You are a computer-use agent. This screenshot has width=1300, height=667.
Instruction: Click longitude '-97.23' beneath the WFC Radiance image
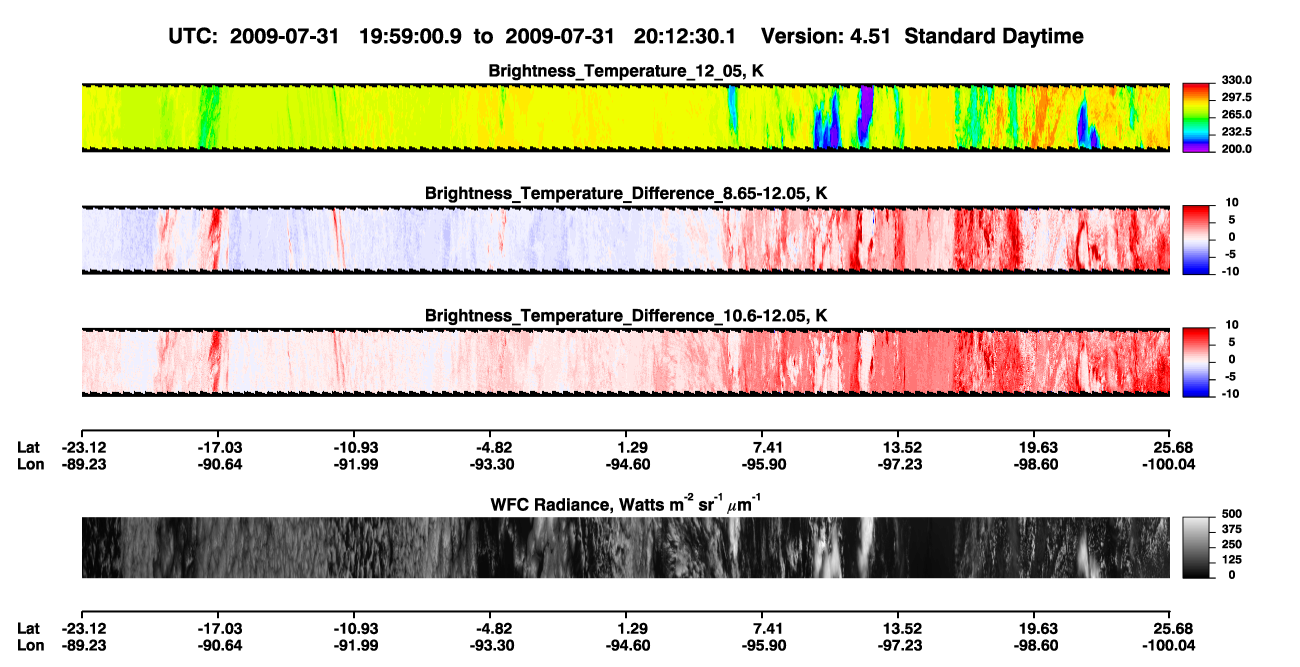(x=901, y=644)
